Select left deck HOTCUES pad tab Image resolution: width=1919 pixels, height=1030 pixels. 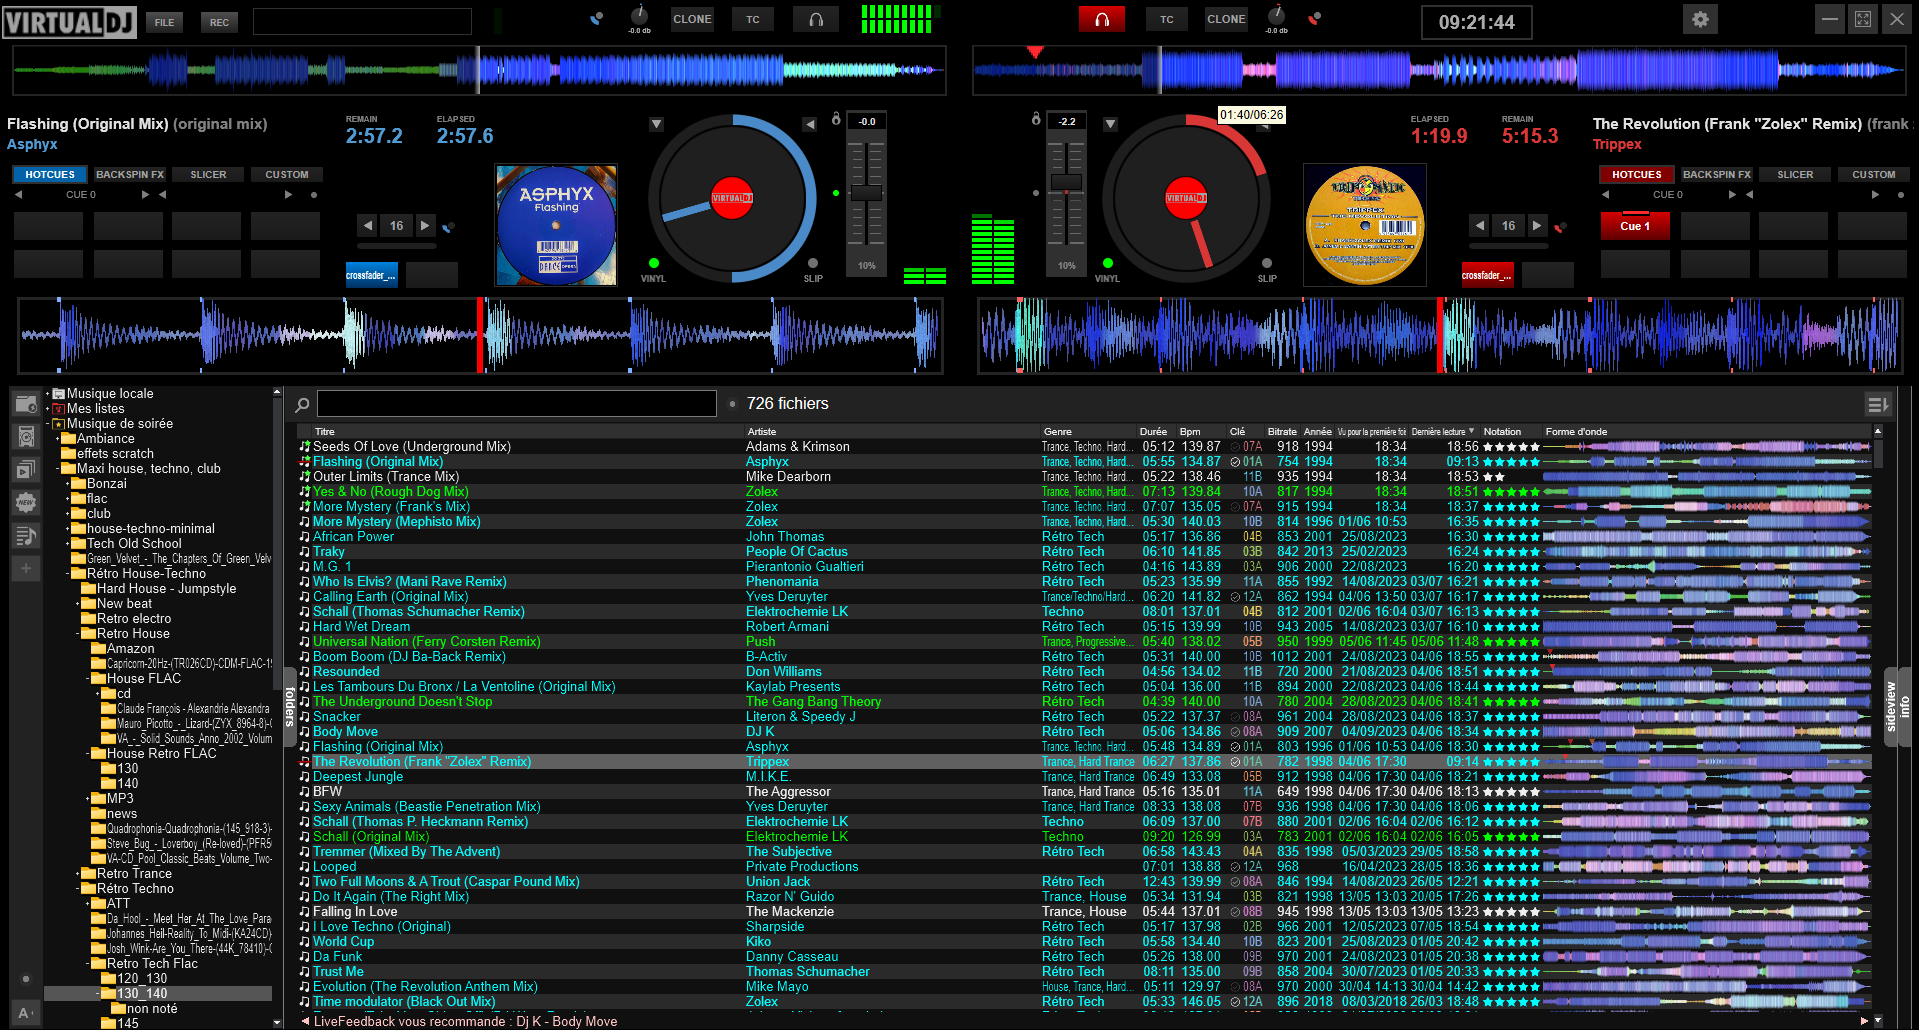[50, 174]
